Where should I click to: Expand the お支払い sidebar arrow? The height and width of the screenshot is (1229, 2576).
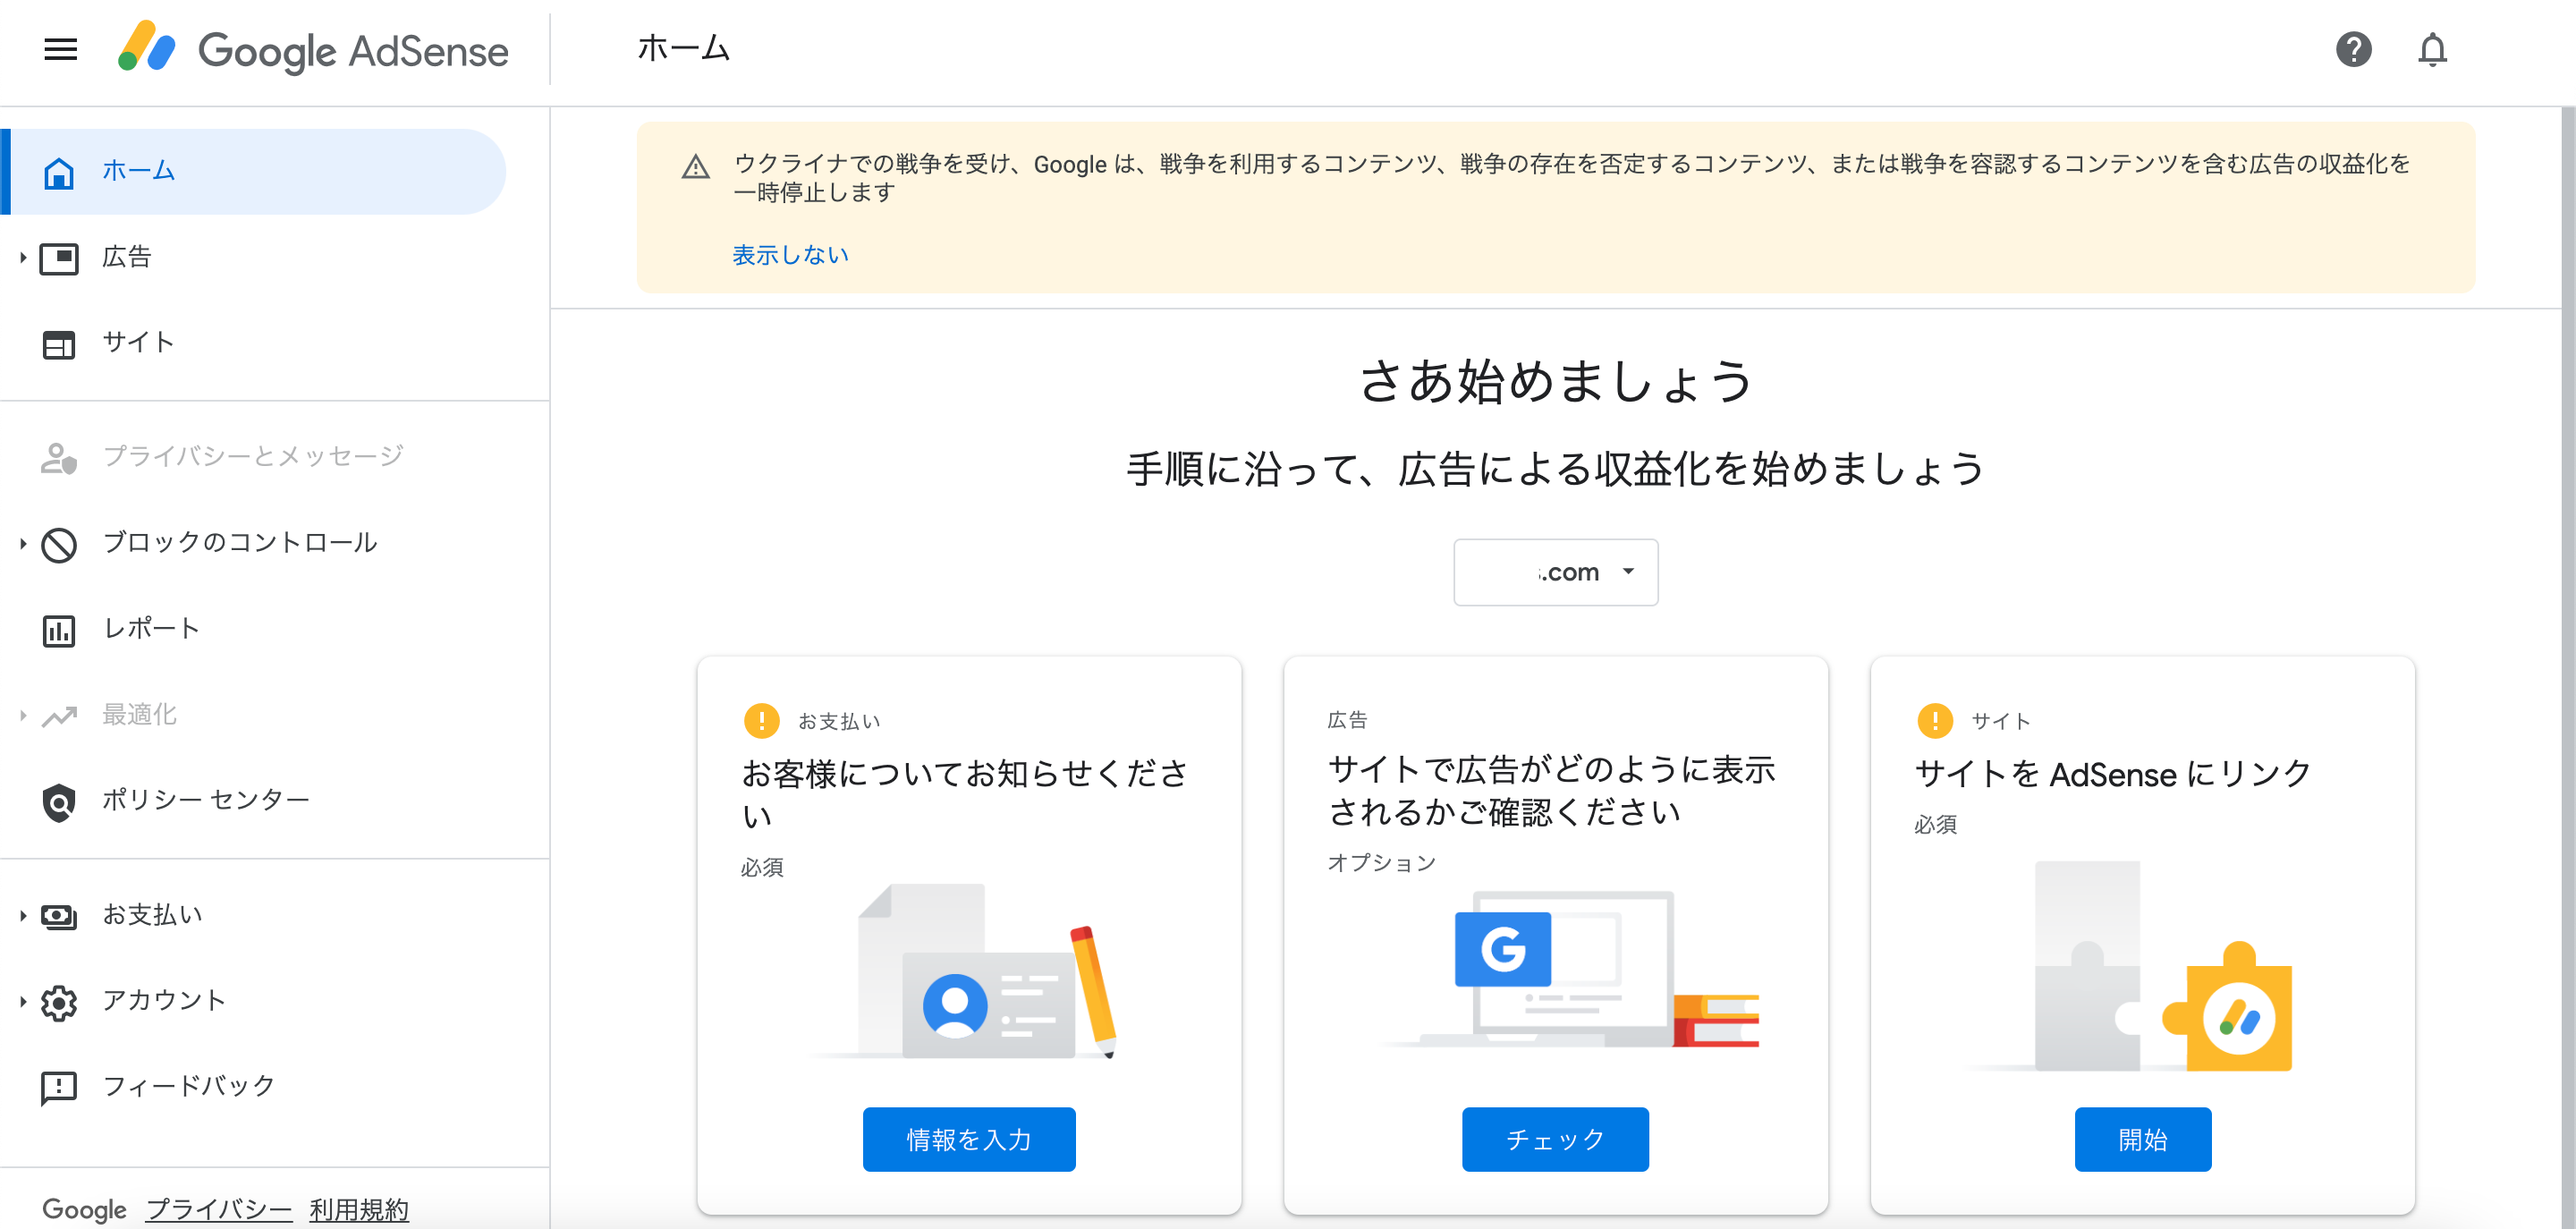22,916
